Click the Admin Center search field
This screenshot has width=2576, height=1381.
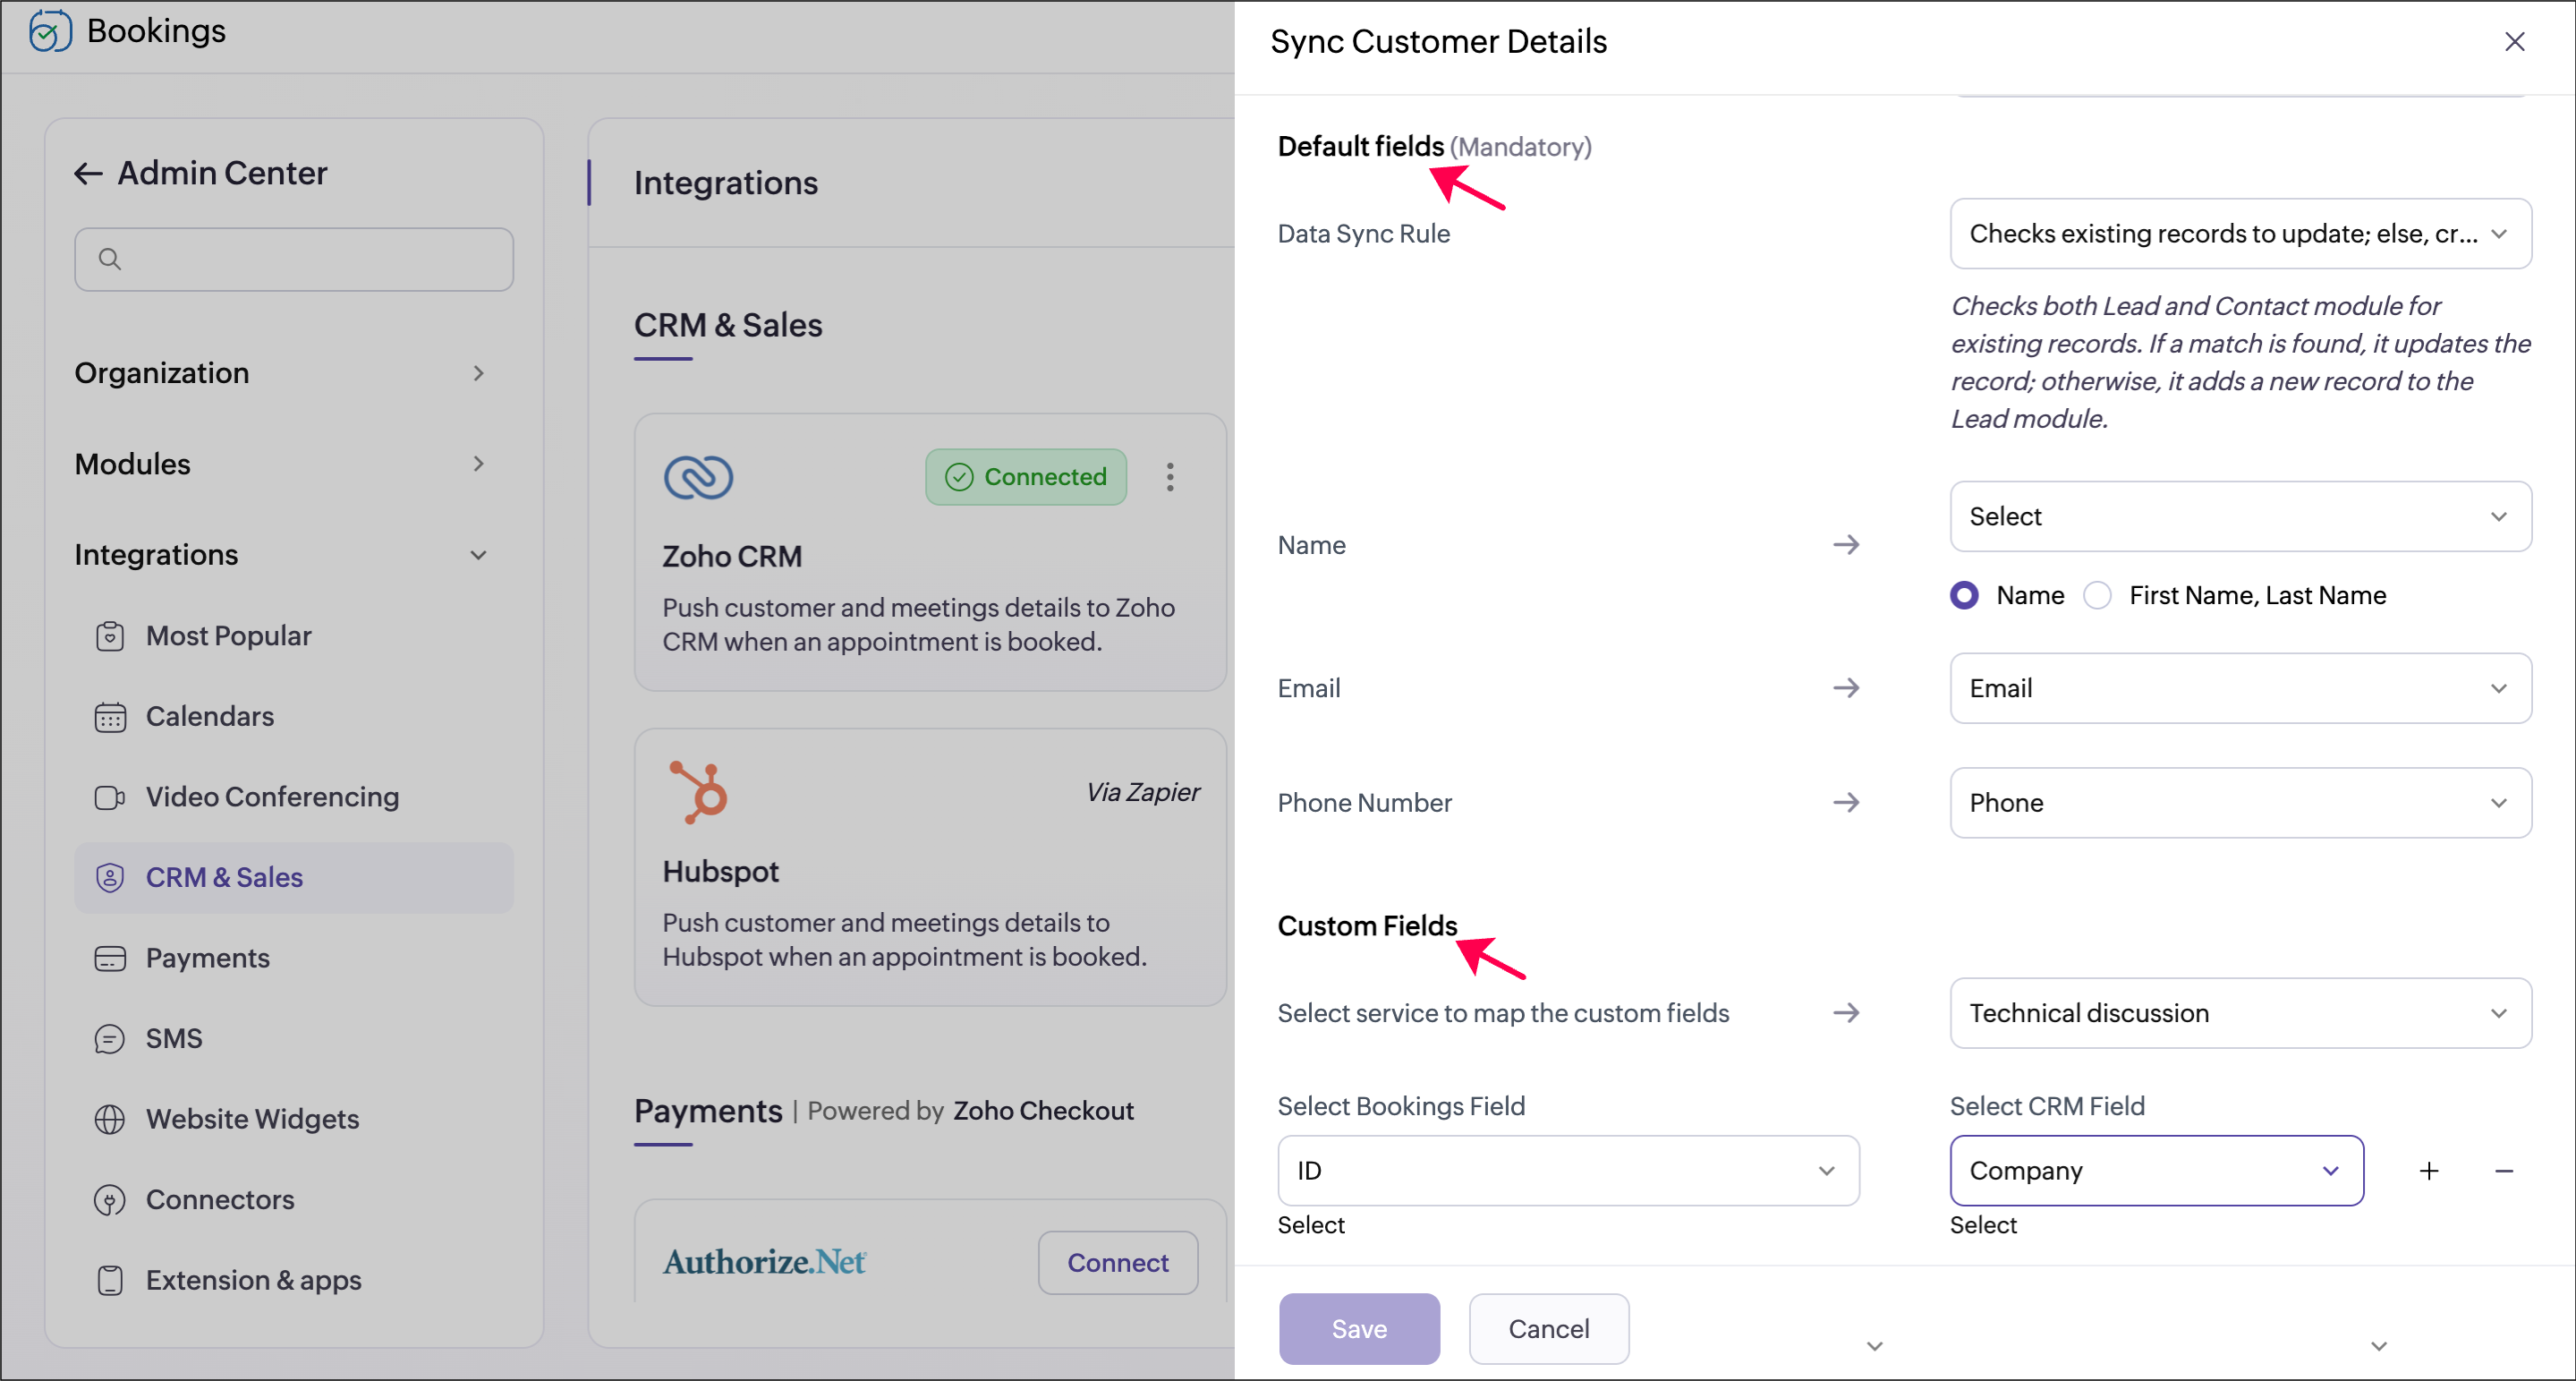point(294,260)
